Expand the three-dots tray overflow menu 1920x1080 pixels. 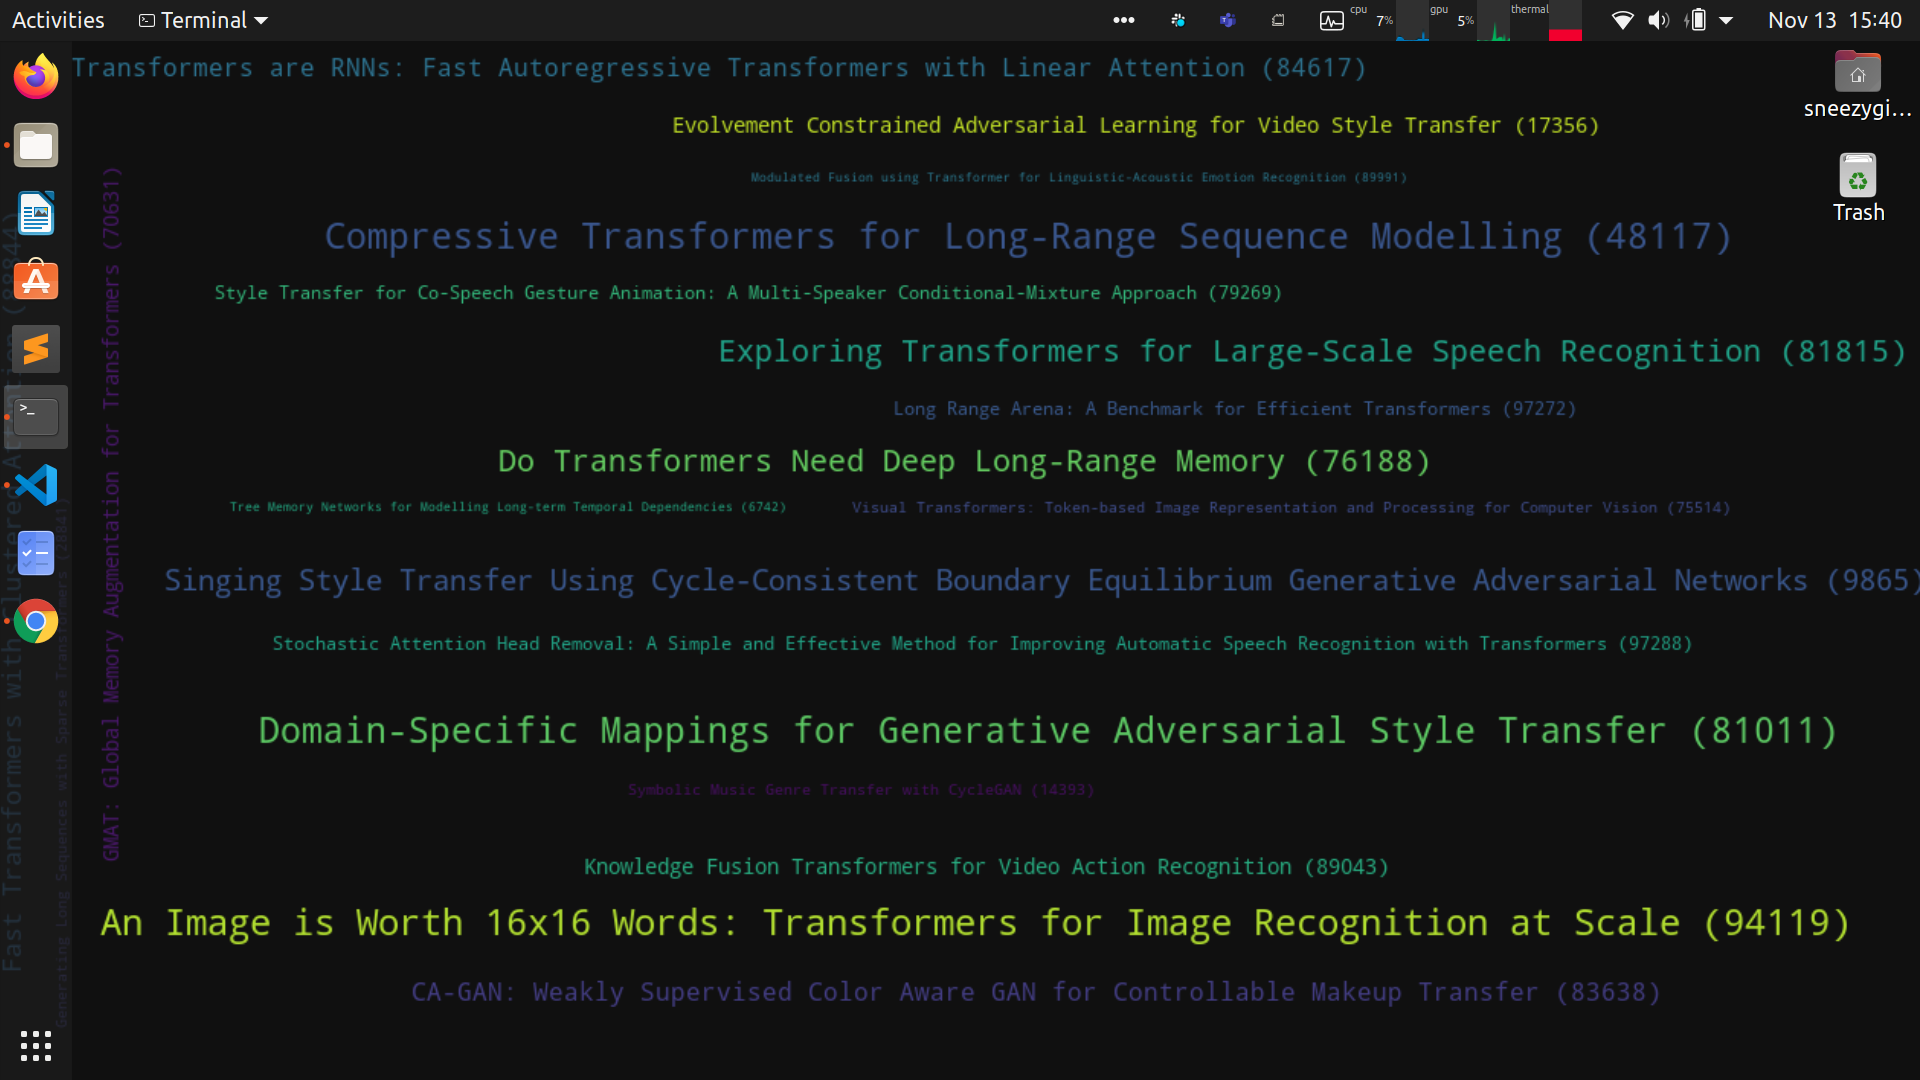pyautogui.click(x=1123, y=20)
